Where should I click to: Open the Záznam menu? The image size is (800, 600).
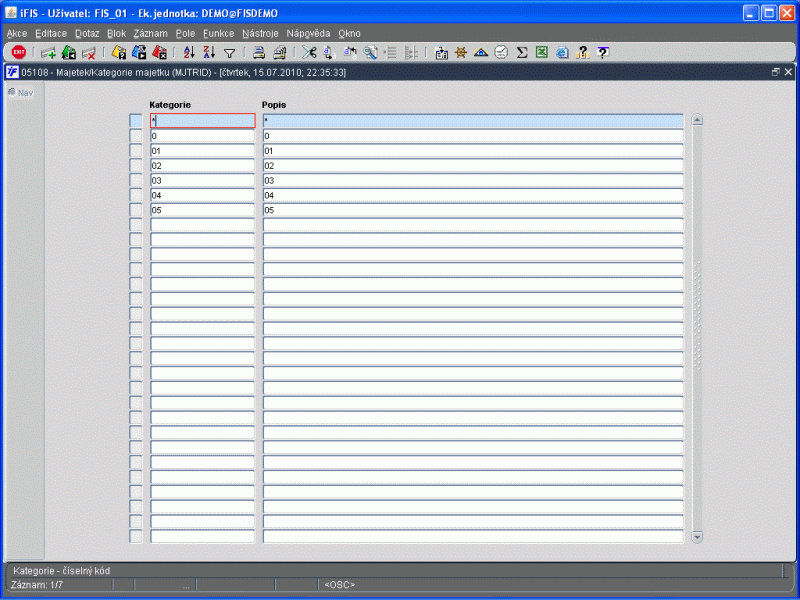point(151,33)
